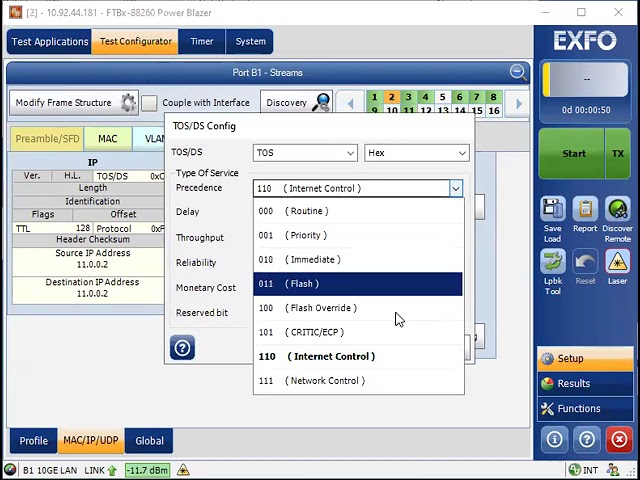Click the laser warning icon in status bar
The height and width of the screenshot is (480, 640).
point(183,469)
